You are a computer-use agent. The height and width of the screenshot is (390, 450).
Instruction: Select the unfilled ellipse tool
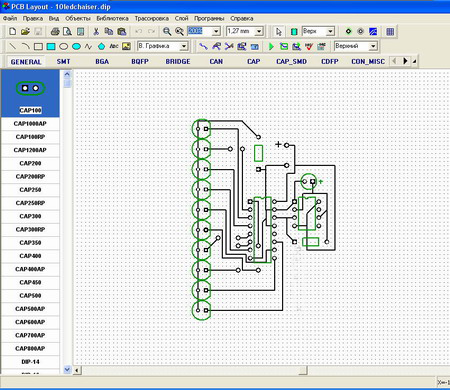click(64, 46)
